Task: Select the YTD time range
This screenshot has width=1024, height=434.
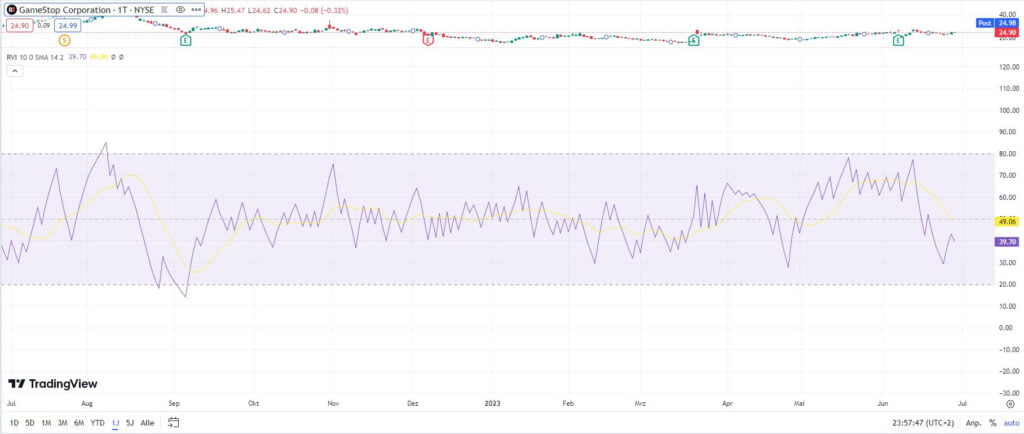Action: pos(97,423)
